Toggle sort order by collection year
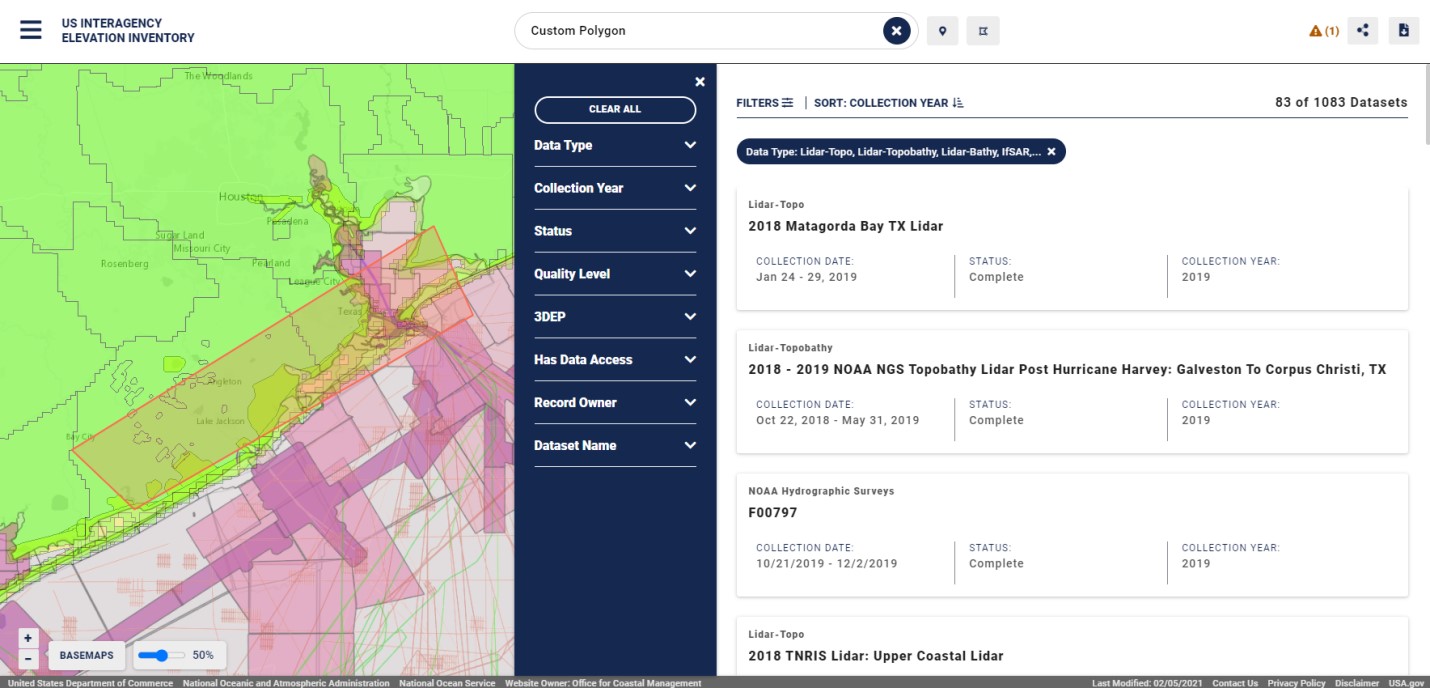Screen dimensions: 1430x688 958,103
